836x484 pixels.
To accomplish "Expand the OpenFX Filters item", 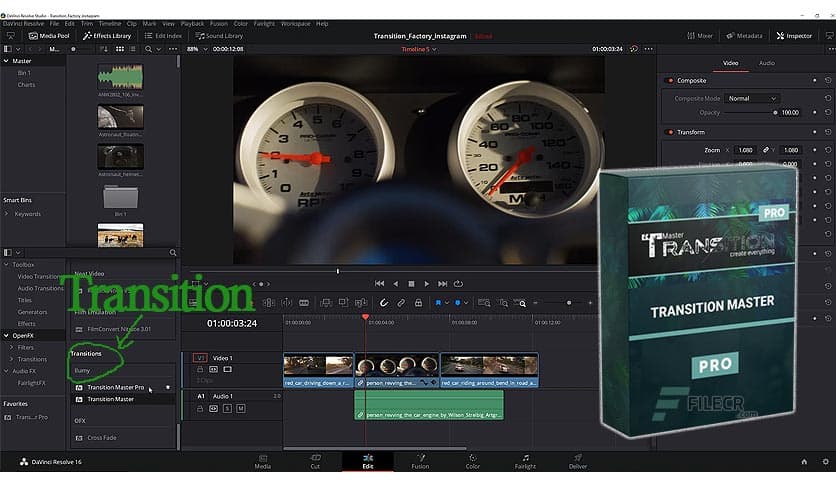I will (11, 347).
